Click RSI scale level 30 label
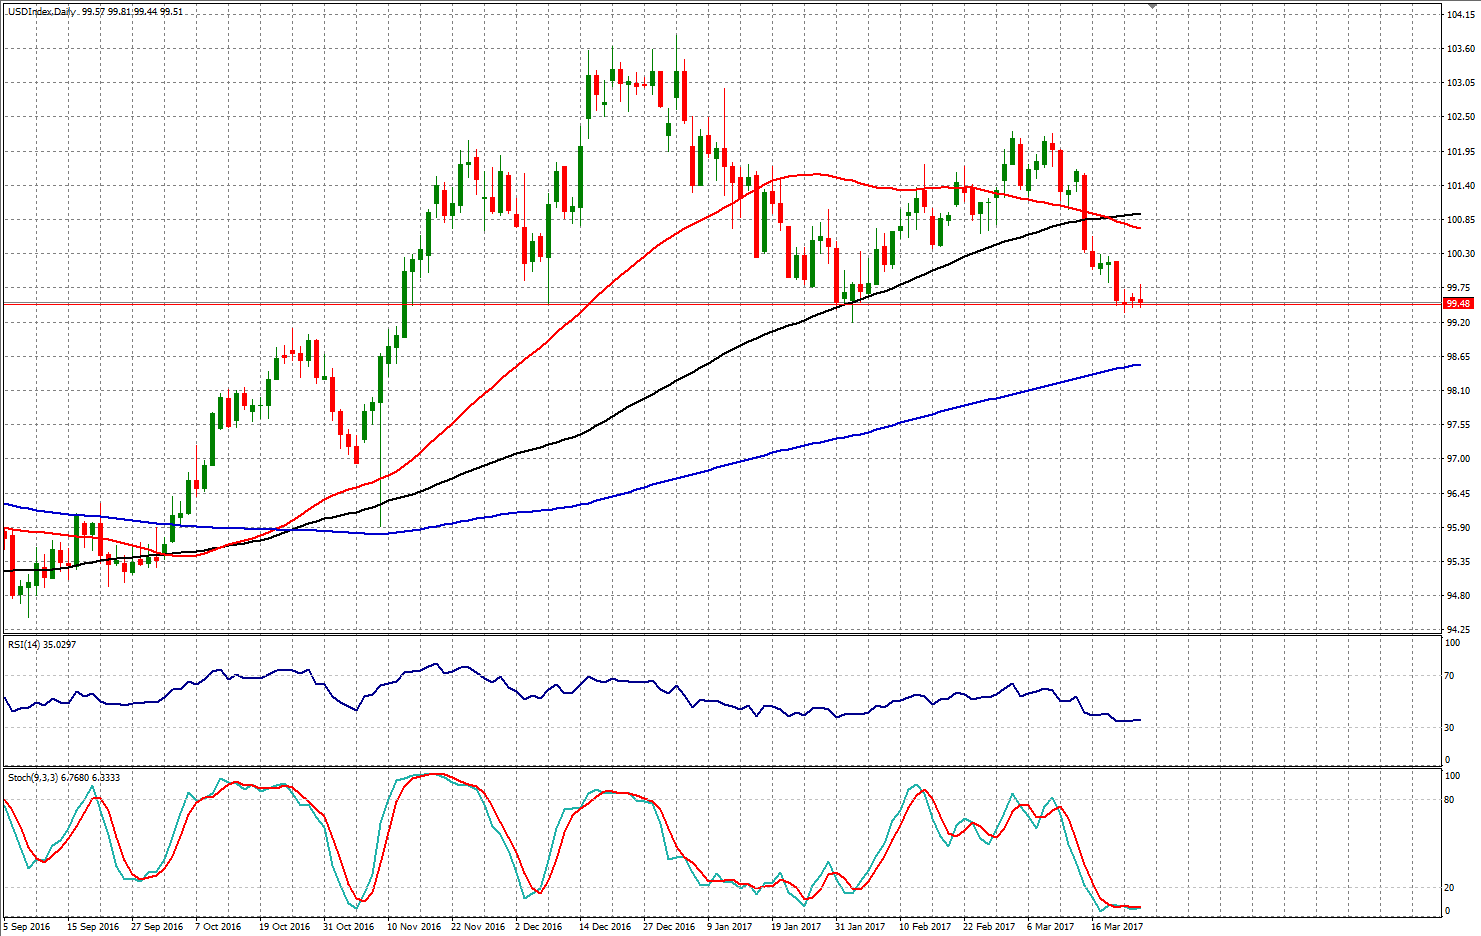Screen dimensions: 1481x936 pyautogui.click(x=1451, y=728)
